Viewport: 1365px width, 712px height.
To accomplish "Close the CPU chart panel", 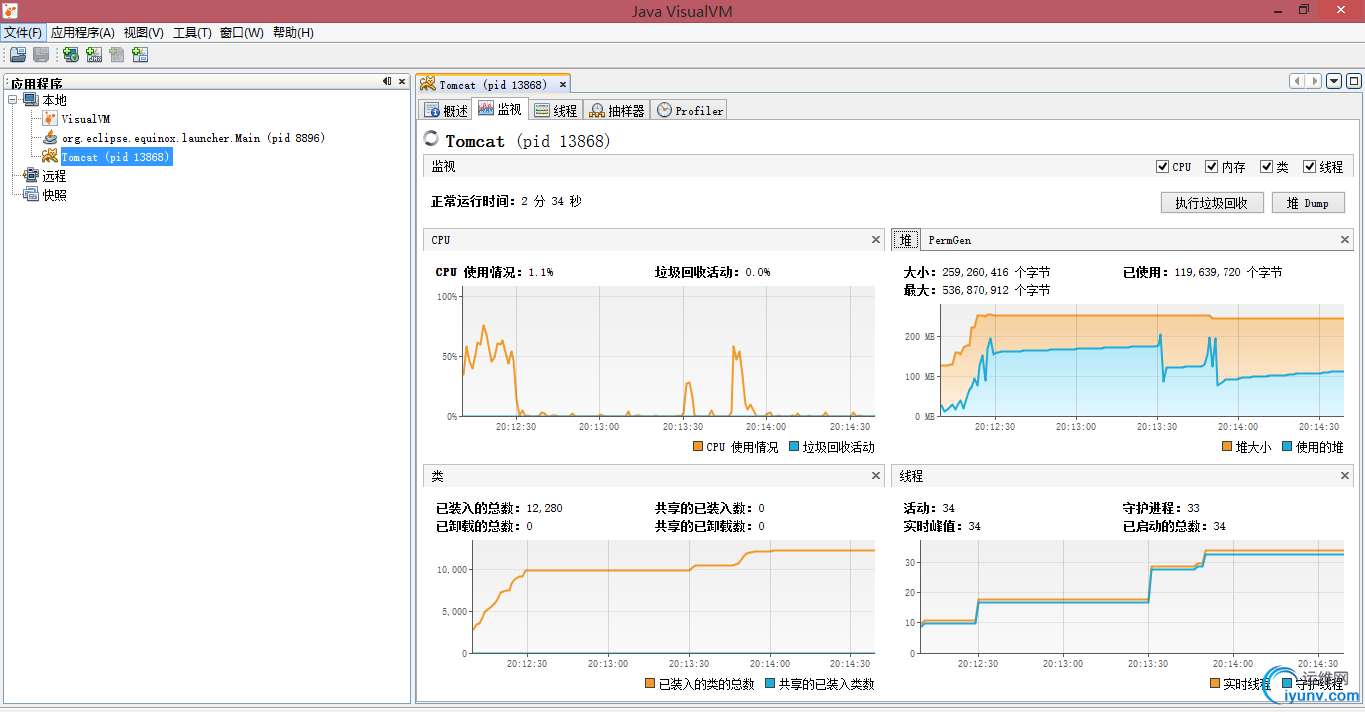I will click(876, 240).
